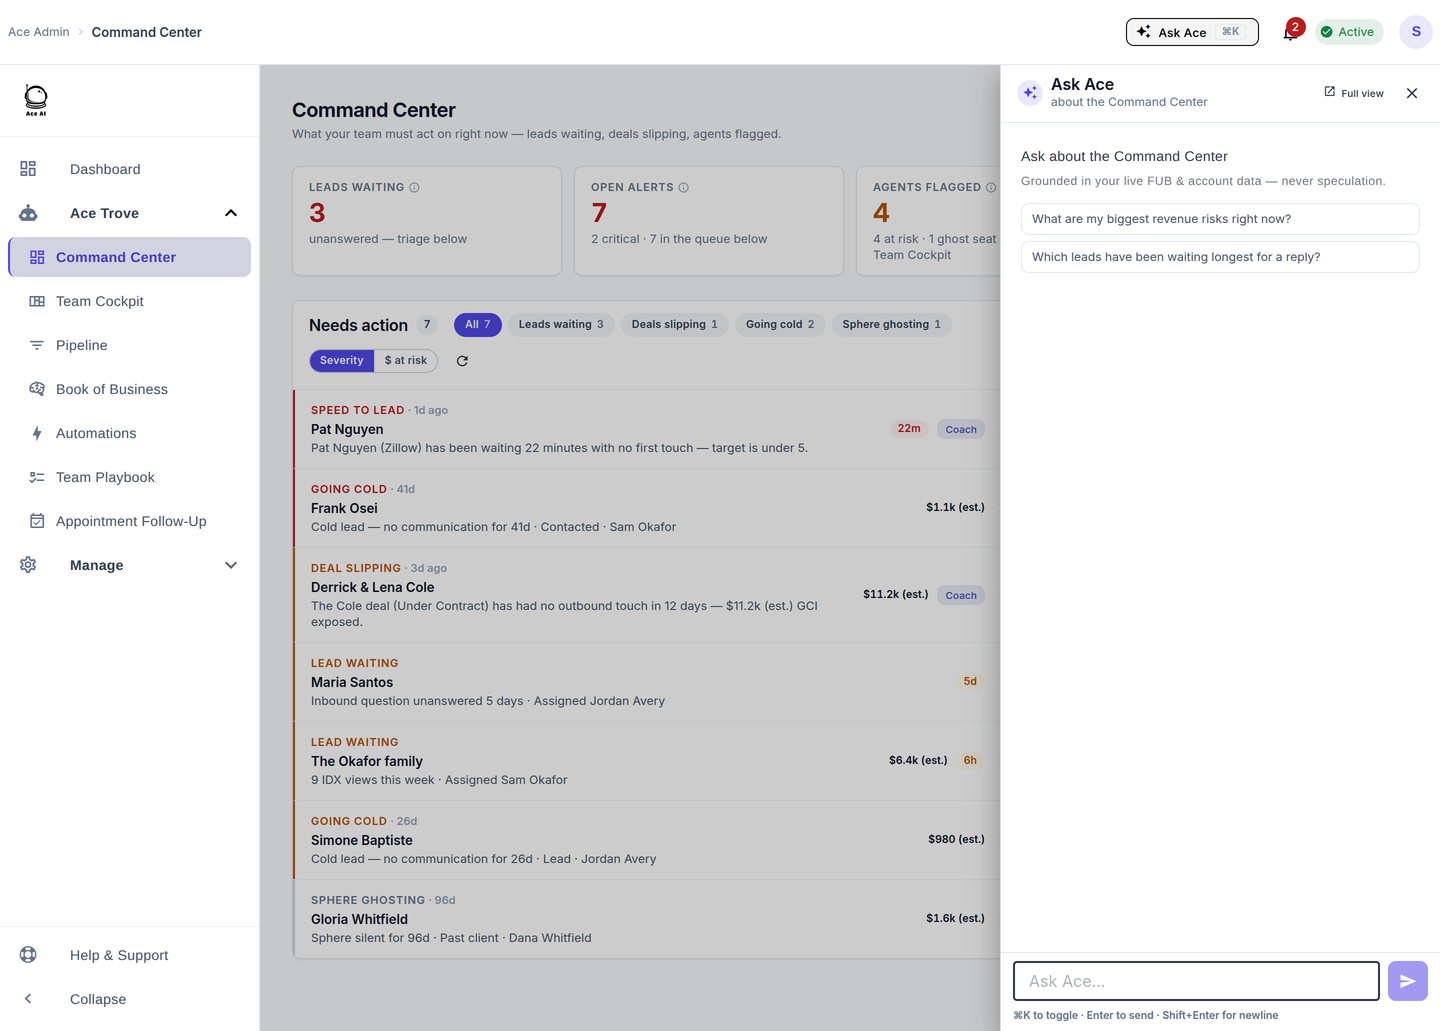Filter by Deals slipping 1
The height and width of the screenshot is (1031, 1440).
[x=674, y=325]
